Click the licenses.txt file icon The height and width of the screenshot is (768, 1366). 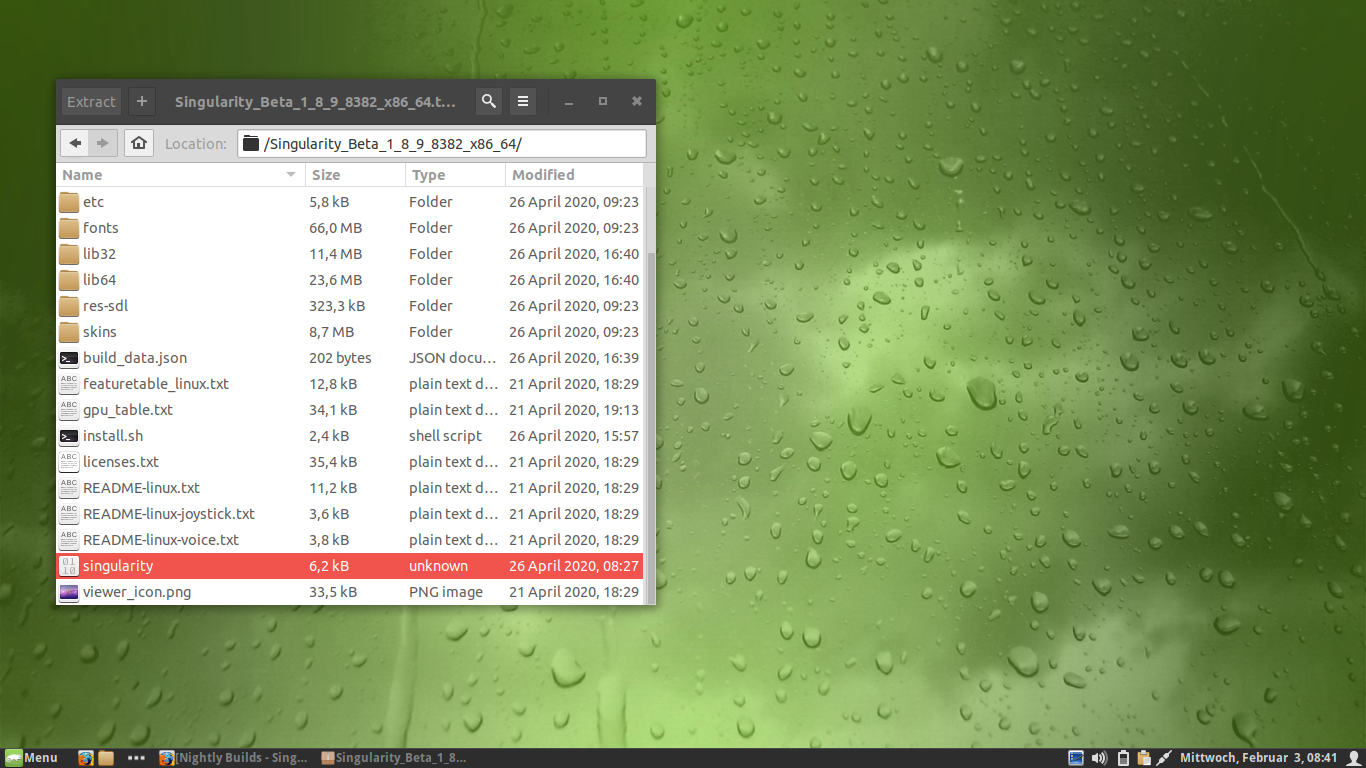click(69, 462)
